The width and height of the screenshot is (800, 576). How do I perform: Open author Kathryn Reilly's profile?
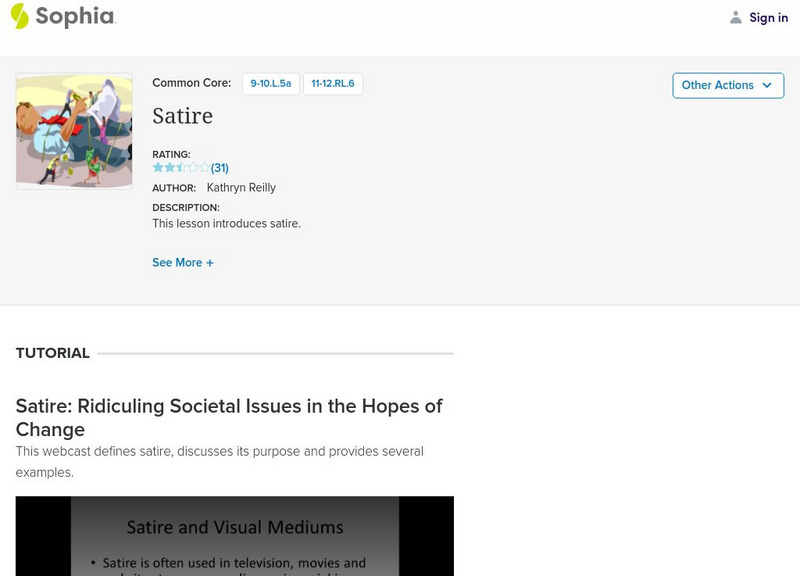pyautogui.click(x=241, y=187)
